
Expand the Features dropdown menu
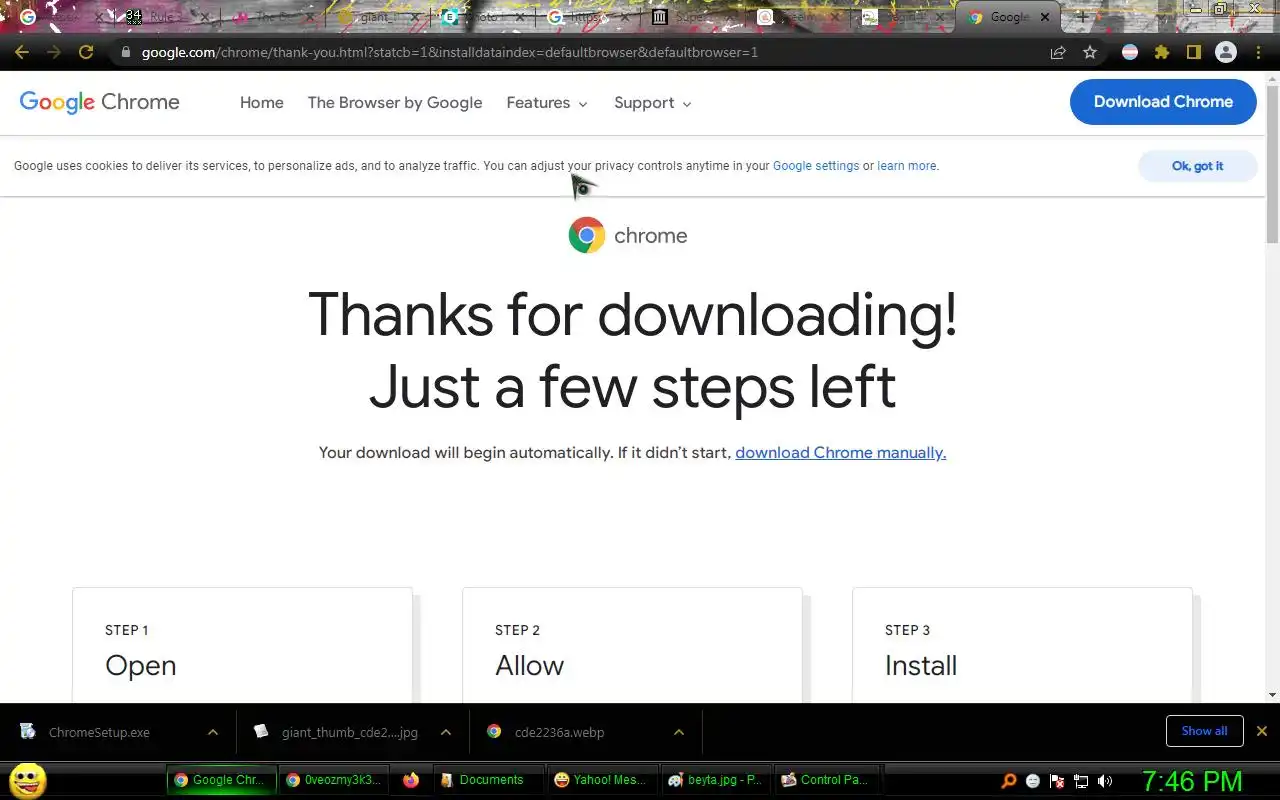tap(547, 103)
